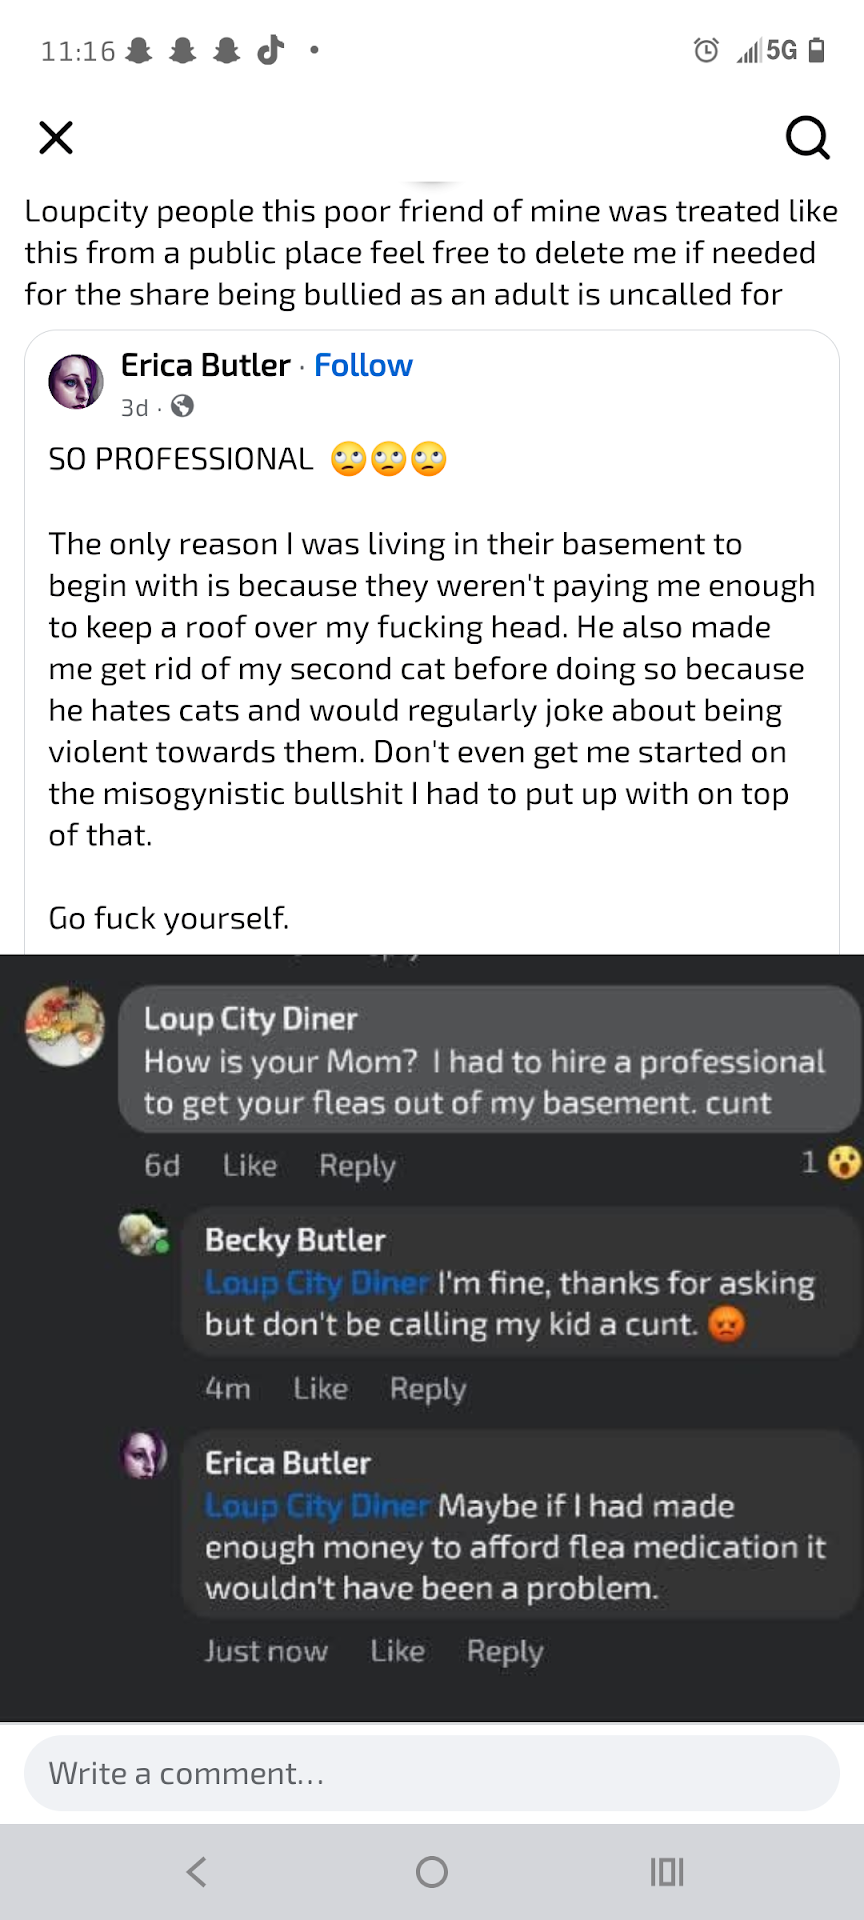Open the avatar on the 'Just now' reply
This screenshot has height=1920, width=864.
(144, 1456)
